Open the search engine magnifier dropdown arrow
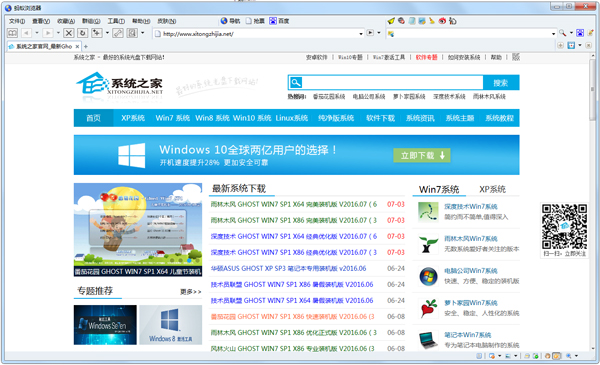 click(571, 33)
